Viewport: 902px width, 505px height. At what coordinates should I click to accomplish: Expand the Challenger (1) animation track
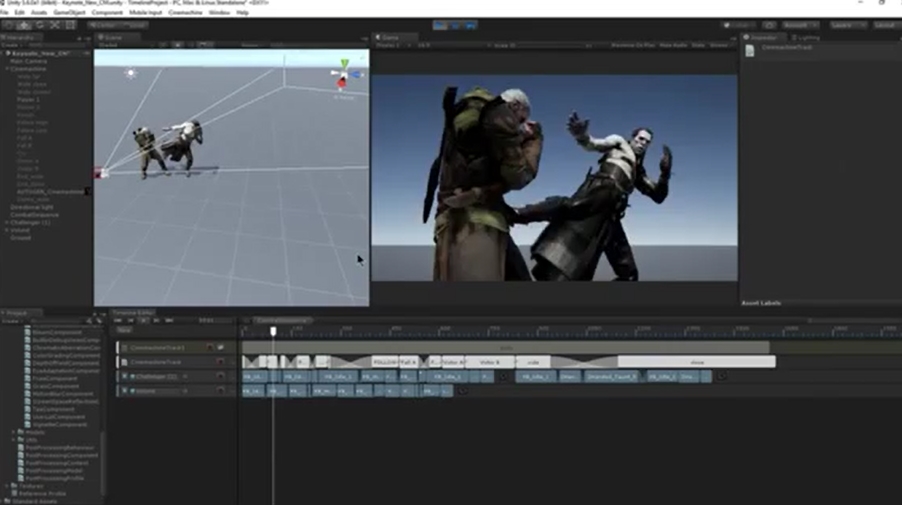[x=124, y=377]
